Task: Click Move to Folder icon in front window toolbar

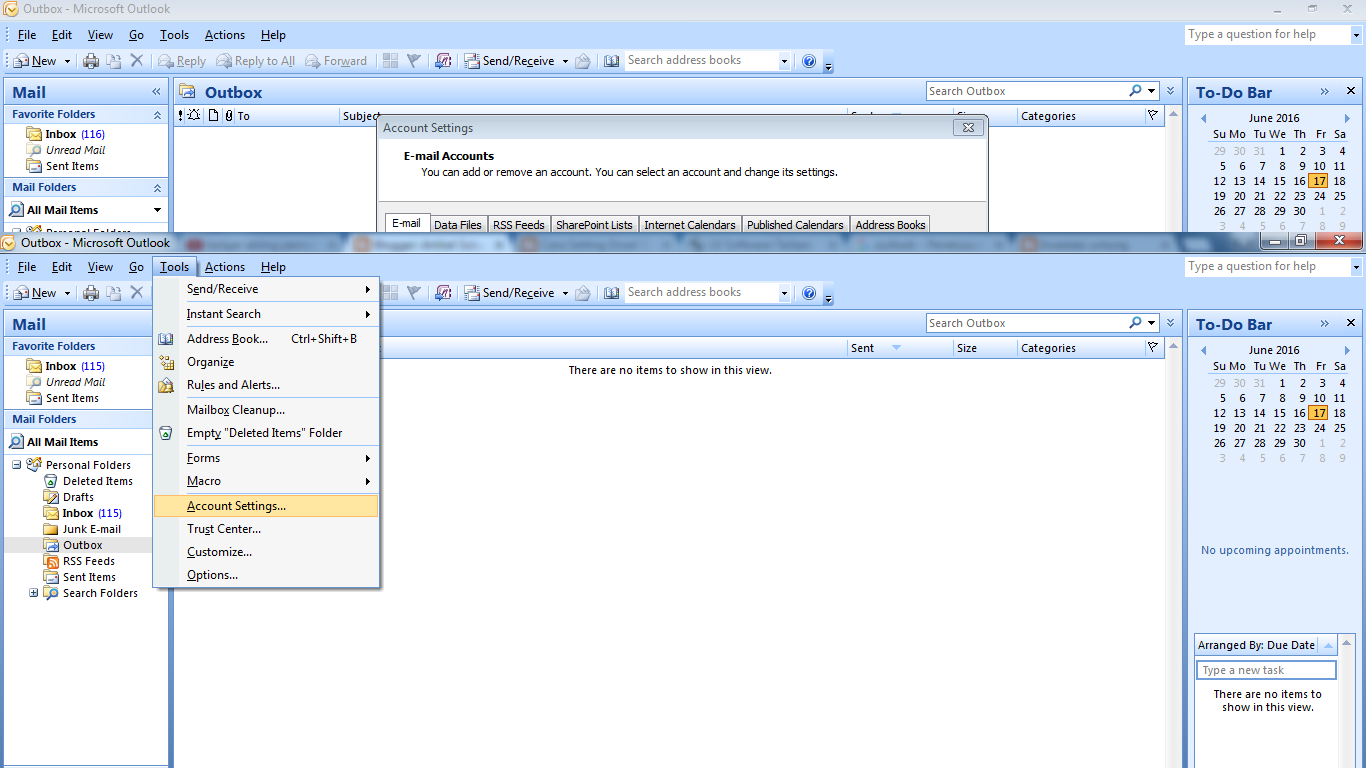Action: [114, 293]
